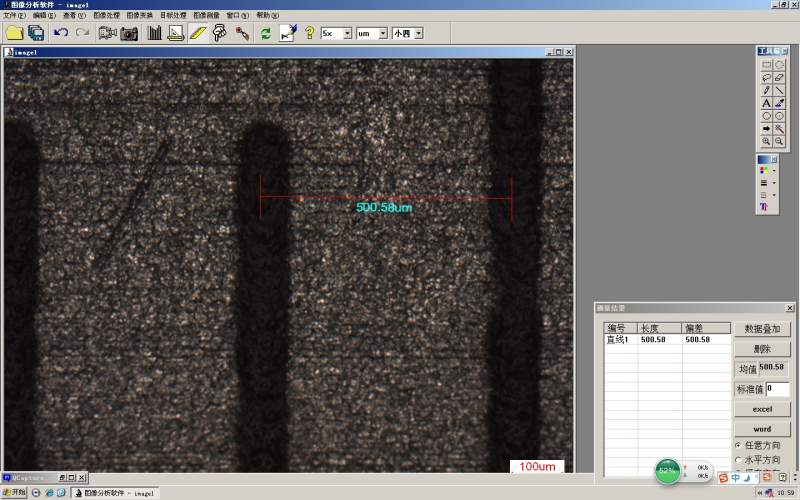The width and height of the screenshot is (800, 500).
Task: Click the undo arrow icon
Action: pos(61,33)
